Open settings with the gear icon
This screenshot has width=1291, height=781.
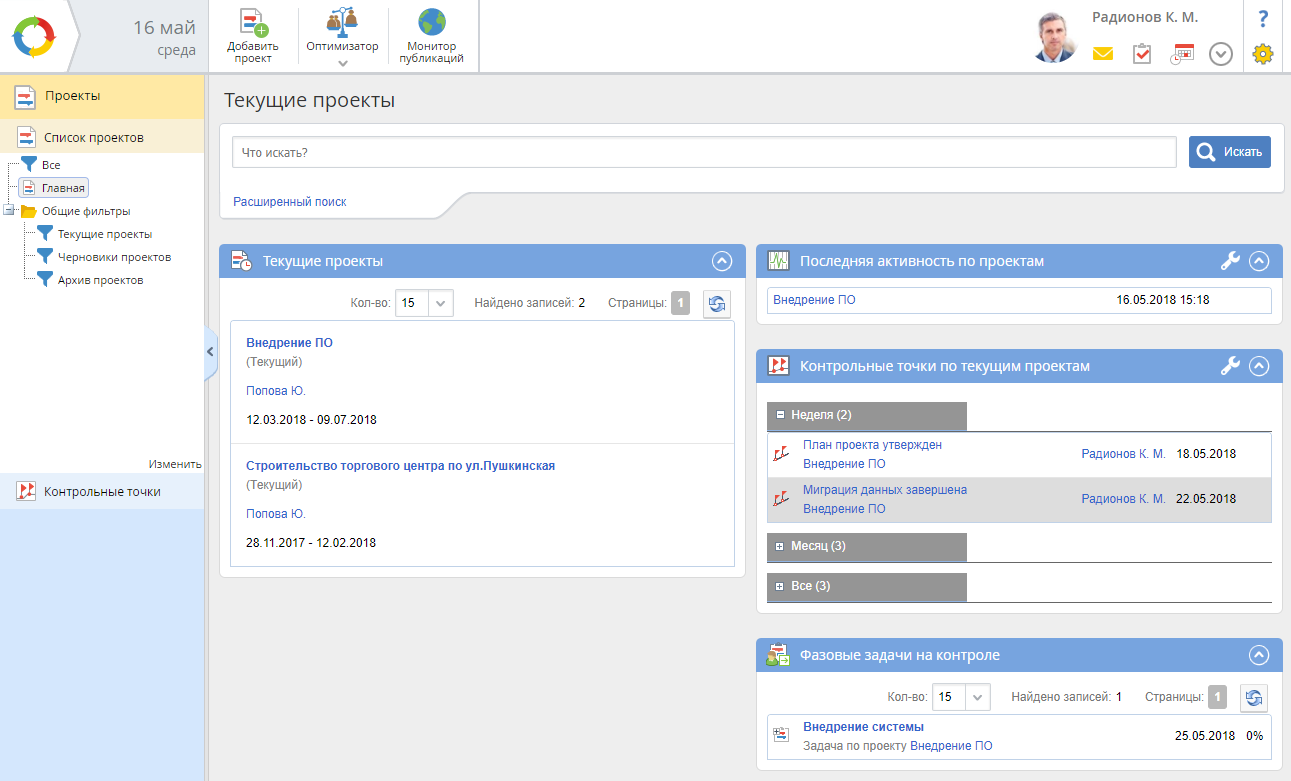[x=1263, y=54]
